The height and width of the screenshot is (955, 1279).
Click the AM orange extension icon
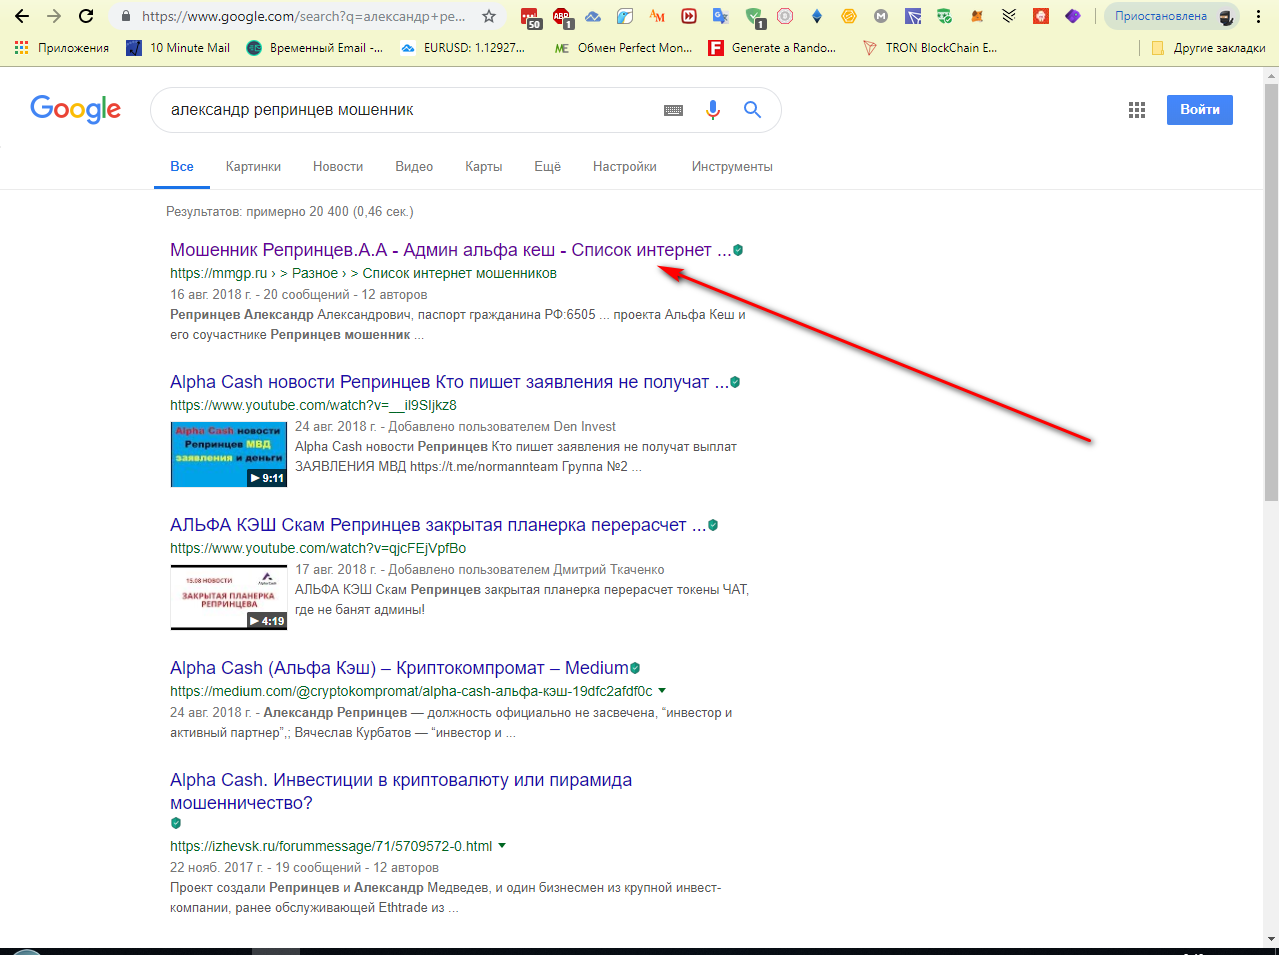pyautogui.click(x=657, y=16)
